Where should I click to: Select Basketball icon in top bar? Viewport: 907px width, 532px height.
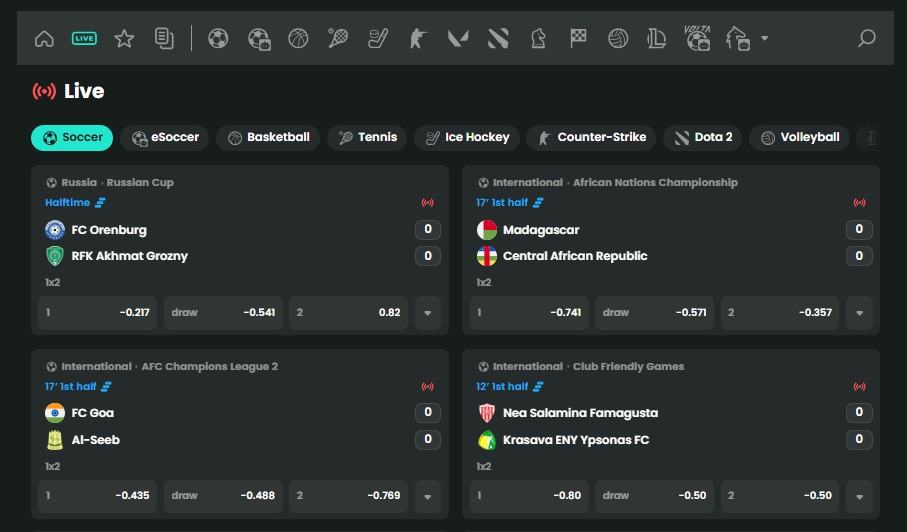point(298,39)
